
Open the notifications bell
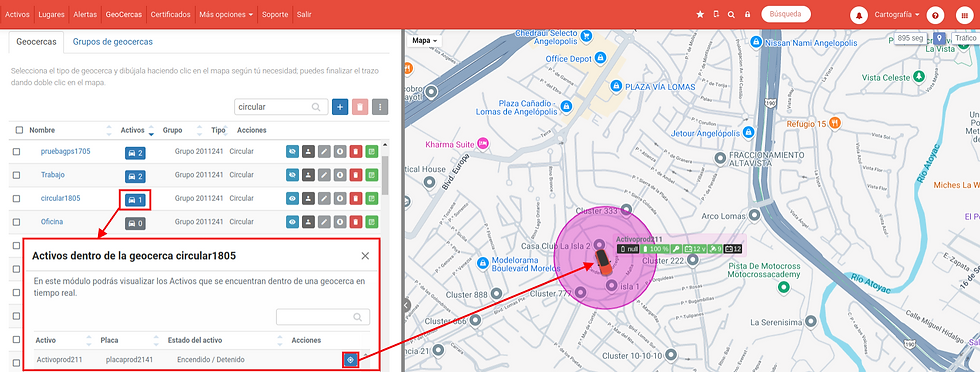(859, 14)
